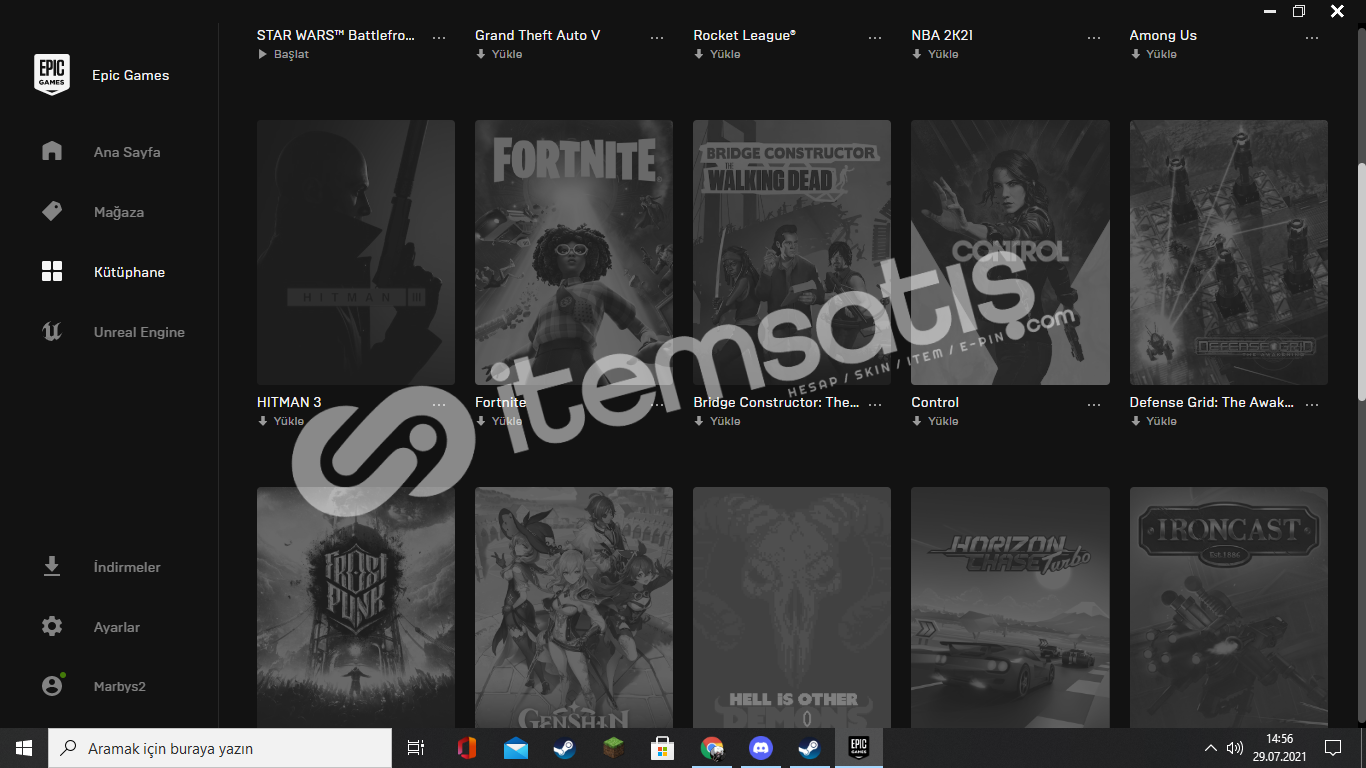Click the library vertical scrollbar
This screenshot has width=1366, height=768.
click(x=1360, y=282)
